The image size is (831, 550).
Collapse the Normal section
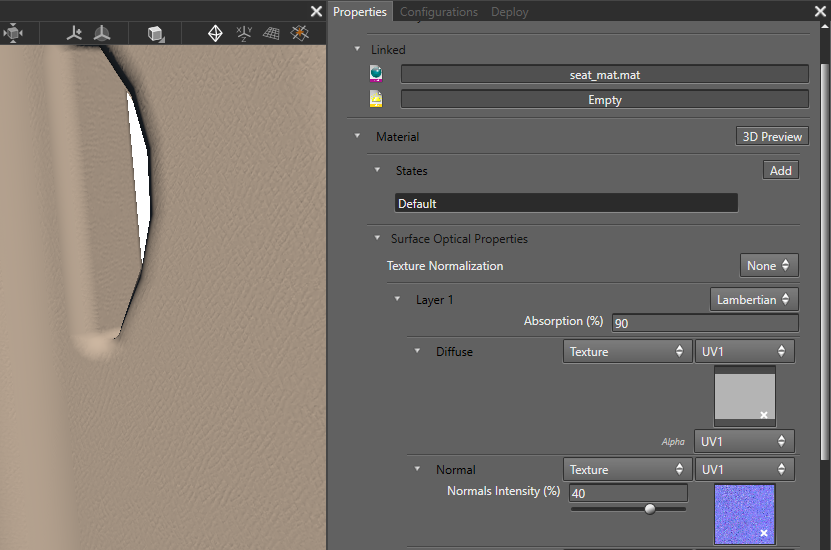[x=417, y=469]
